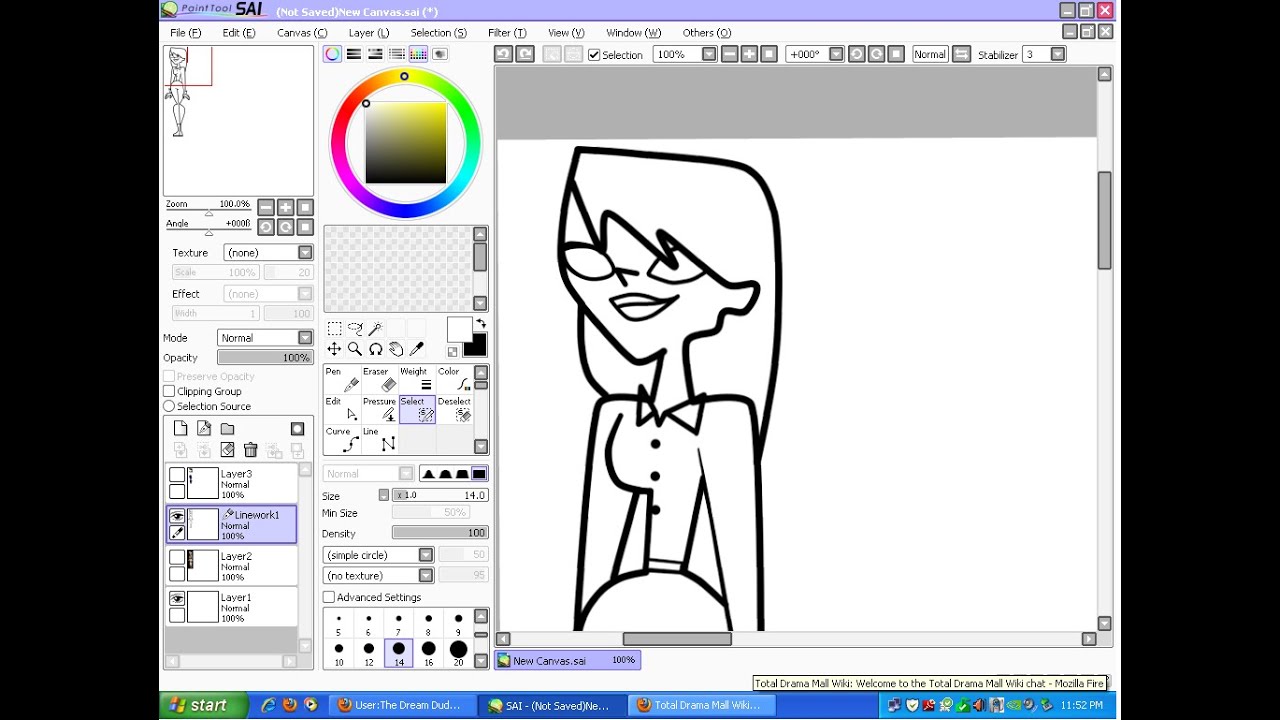
Task: Select the Edit linework tool
Action: [342, 410]
